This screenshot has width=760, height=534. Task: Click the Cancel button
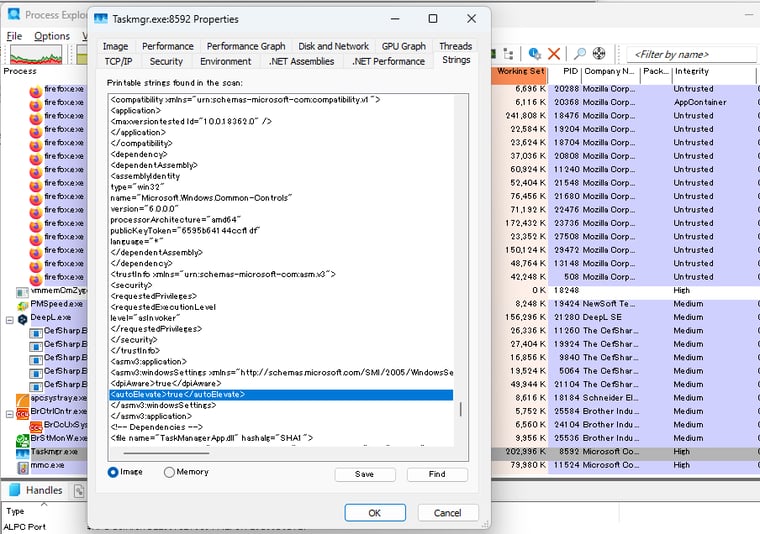(x=448, y=513)
